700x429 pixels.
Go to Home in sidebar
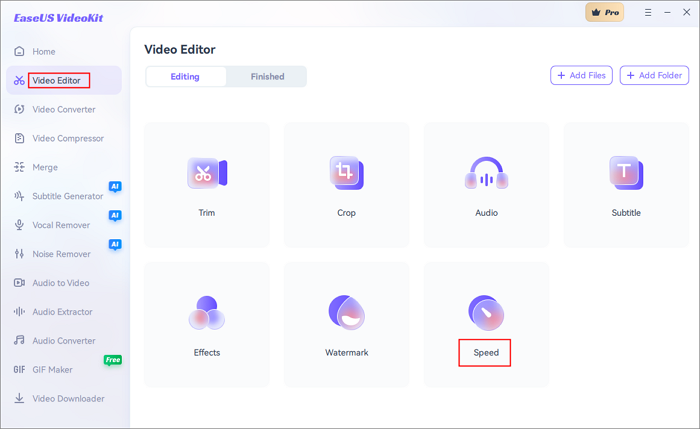coord(44,52)
